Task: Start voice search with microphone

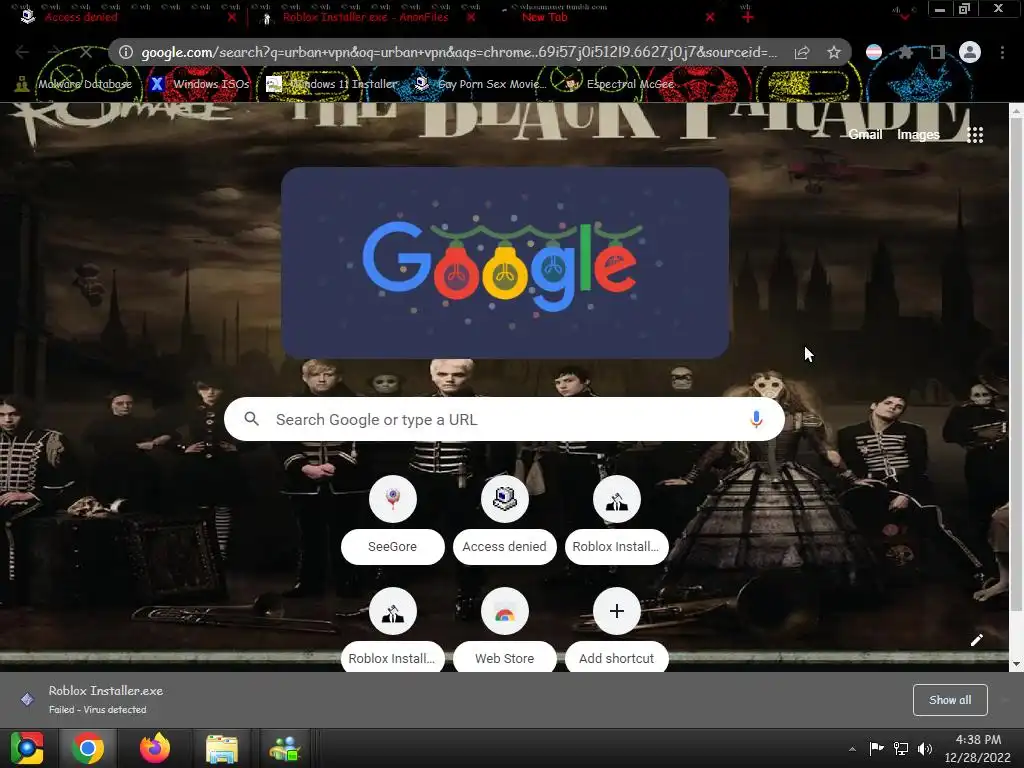Action: (756, 419)
